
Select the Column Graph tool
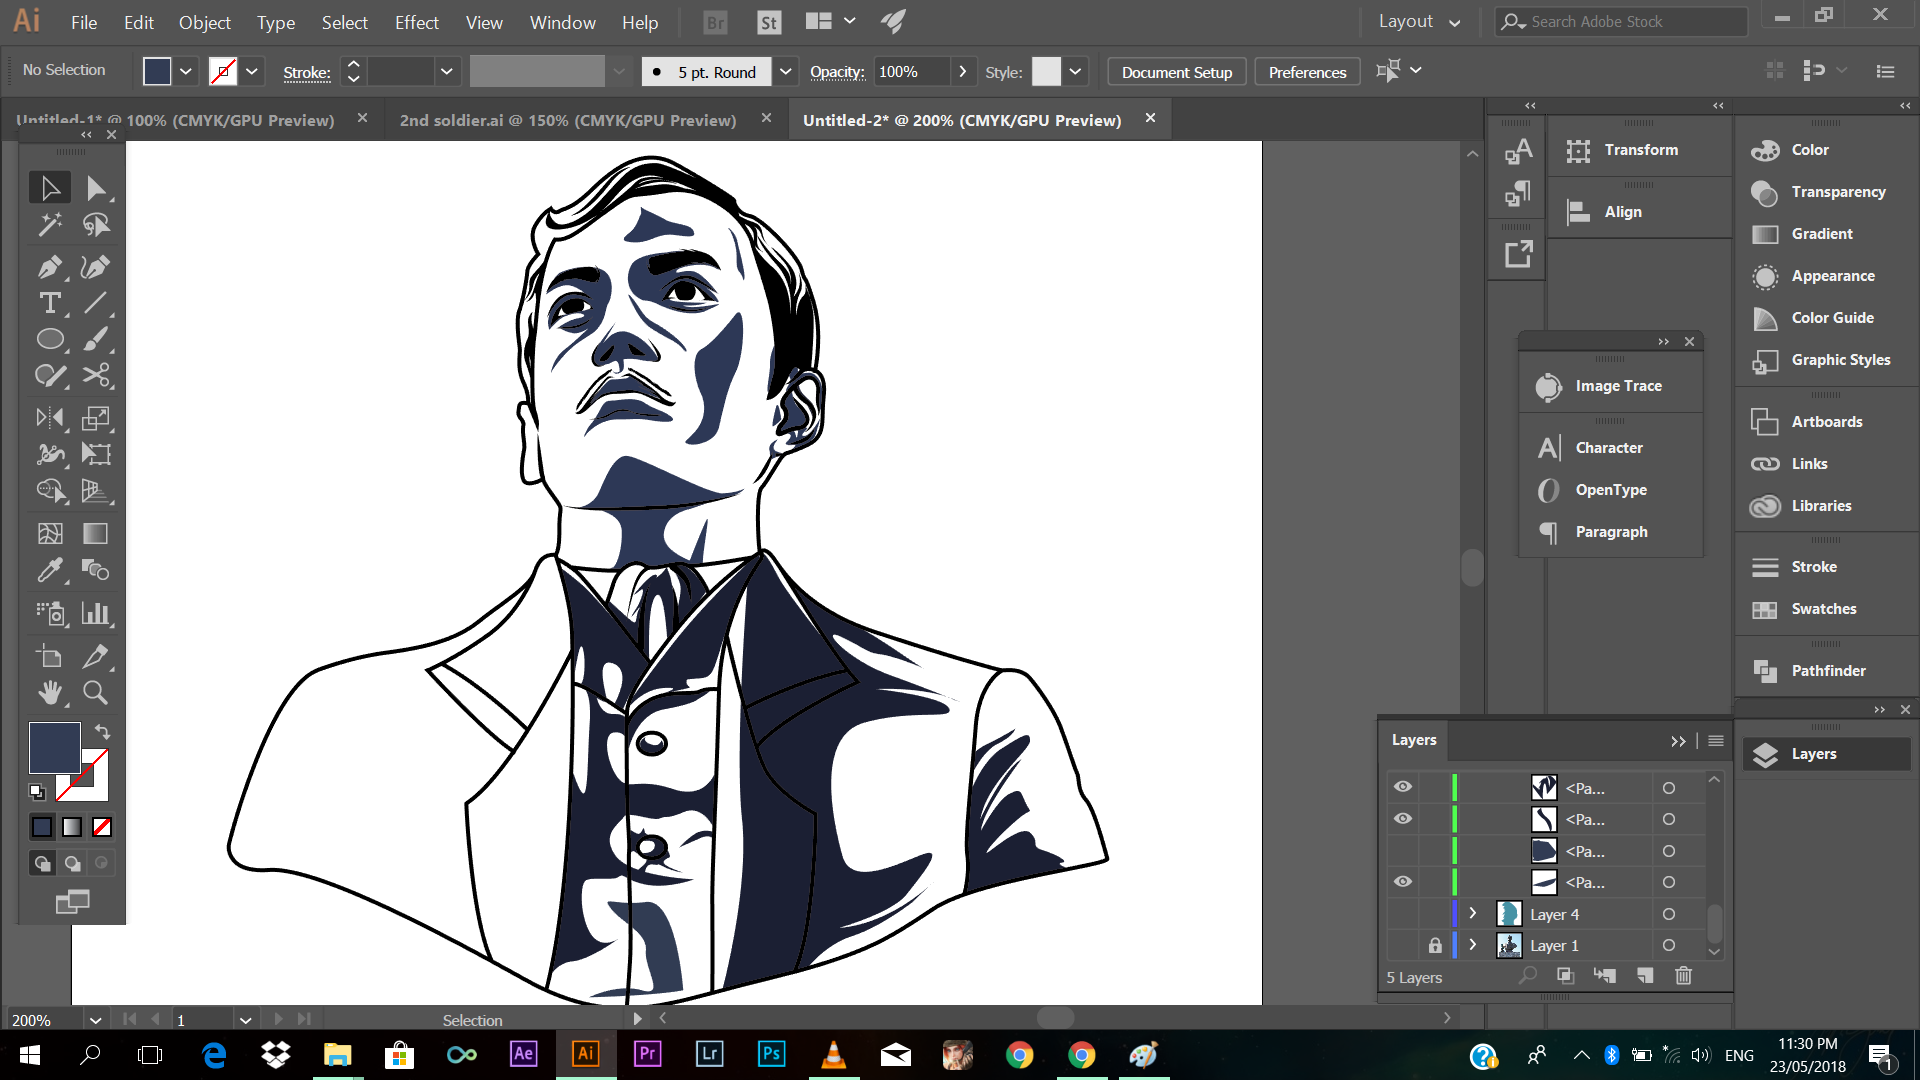(96, 613)
